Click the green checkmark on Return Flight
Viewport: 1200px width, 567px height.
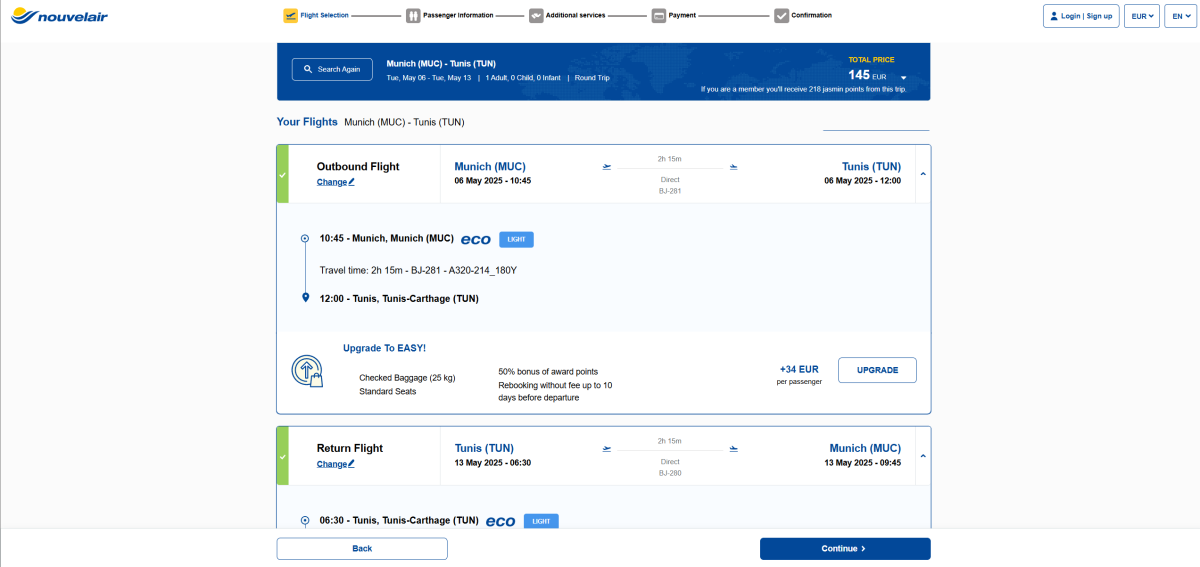pos(282,456)
